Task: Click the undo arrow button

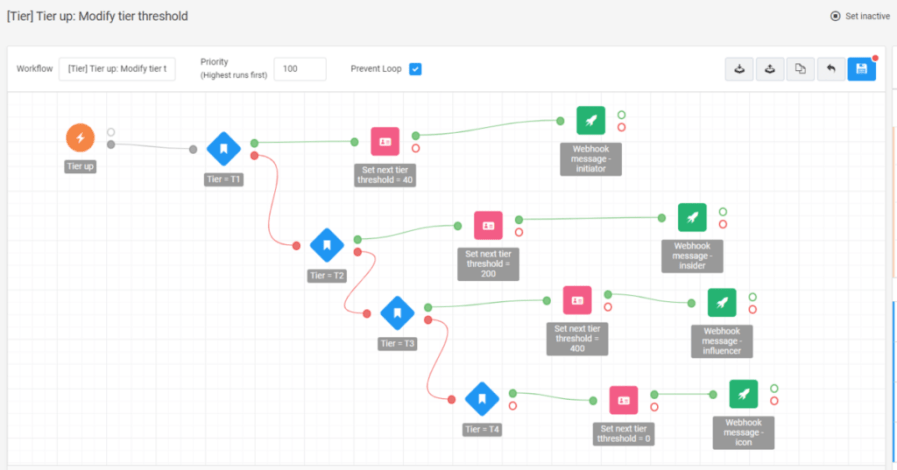Action: tap(830, 69)
